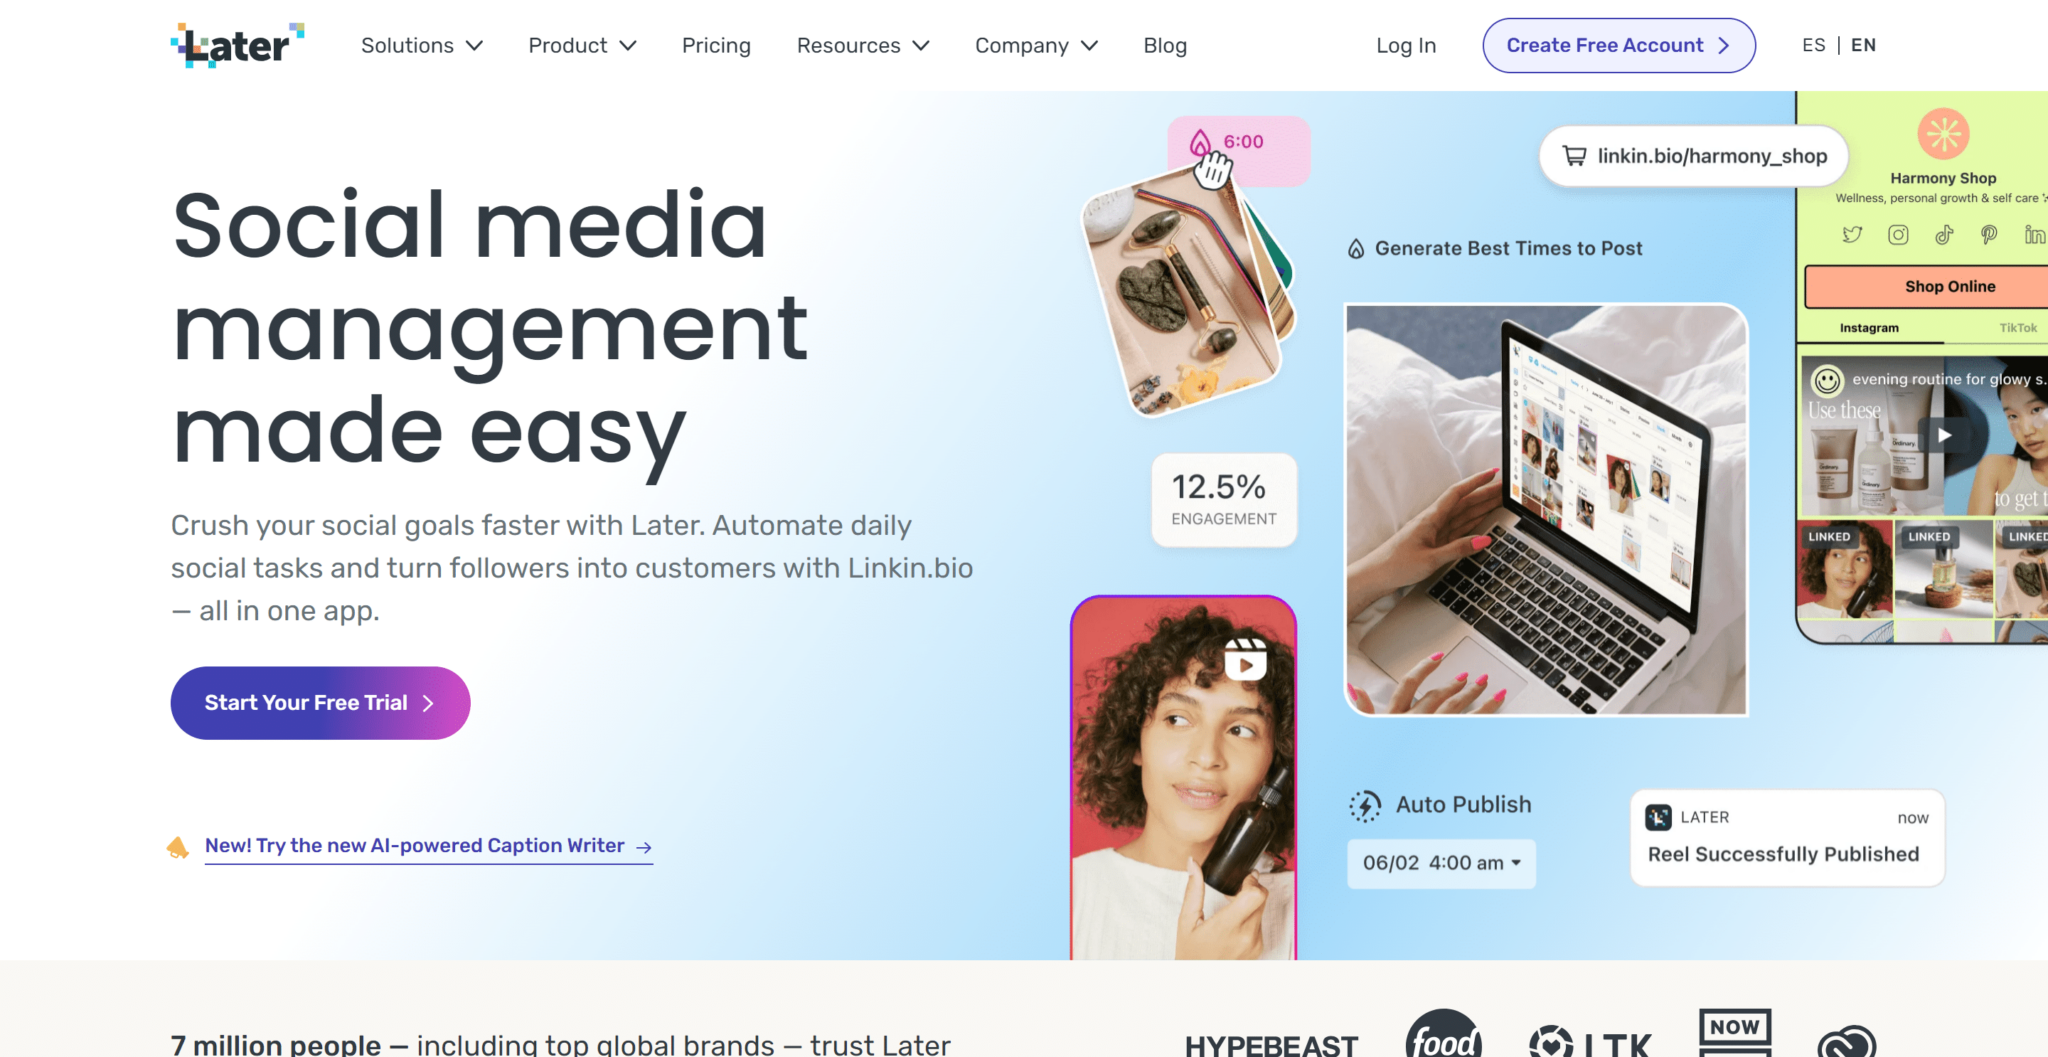Click the shopping cart icon beside linkin.bio URL
The height and width of the screenshot is (1057, 2048).
1574,156
